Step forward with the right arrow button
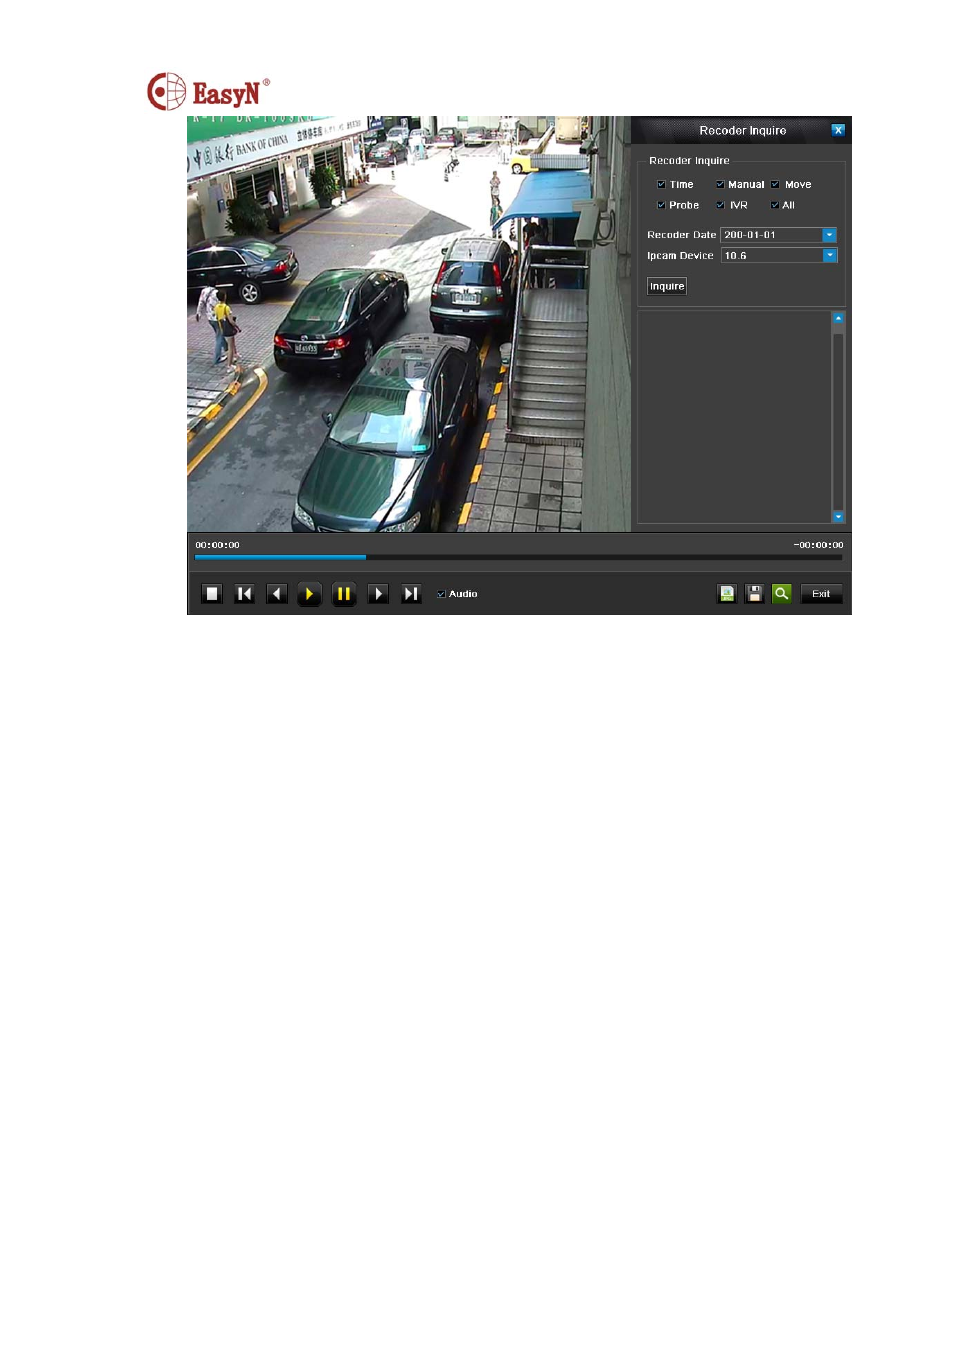The width and height of the screenshot is (954, 1350). [378, 594]
